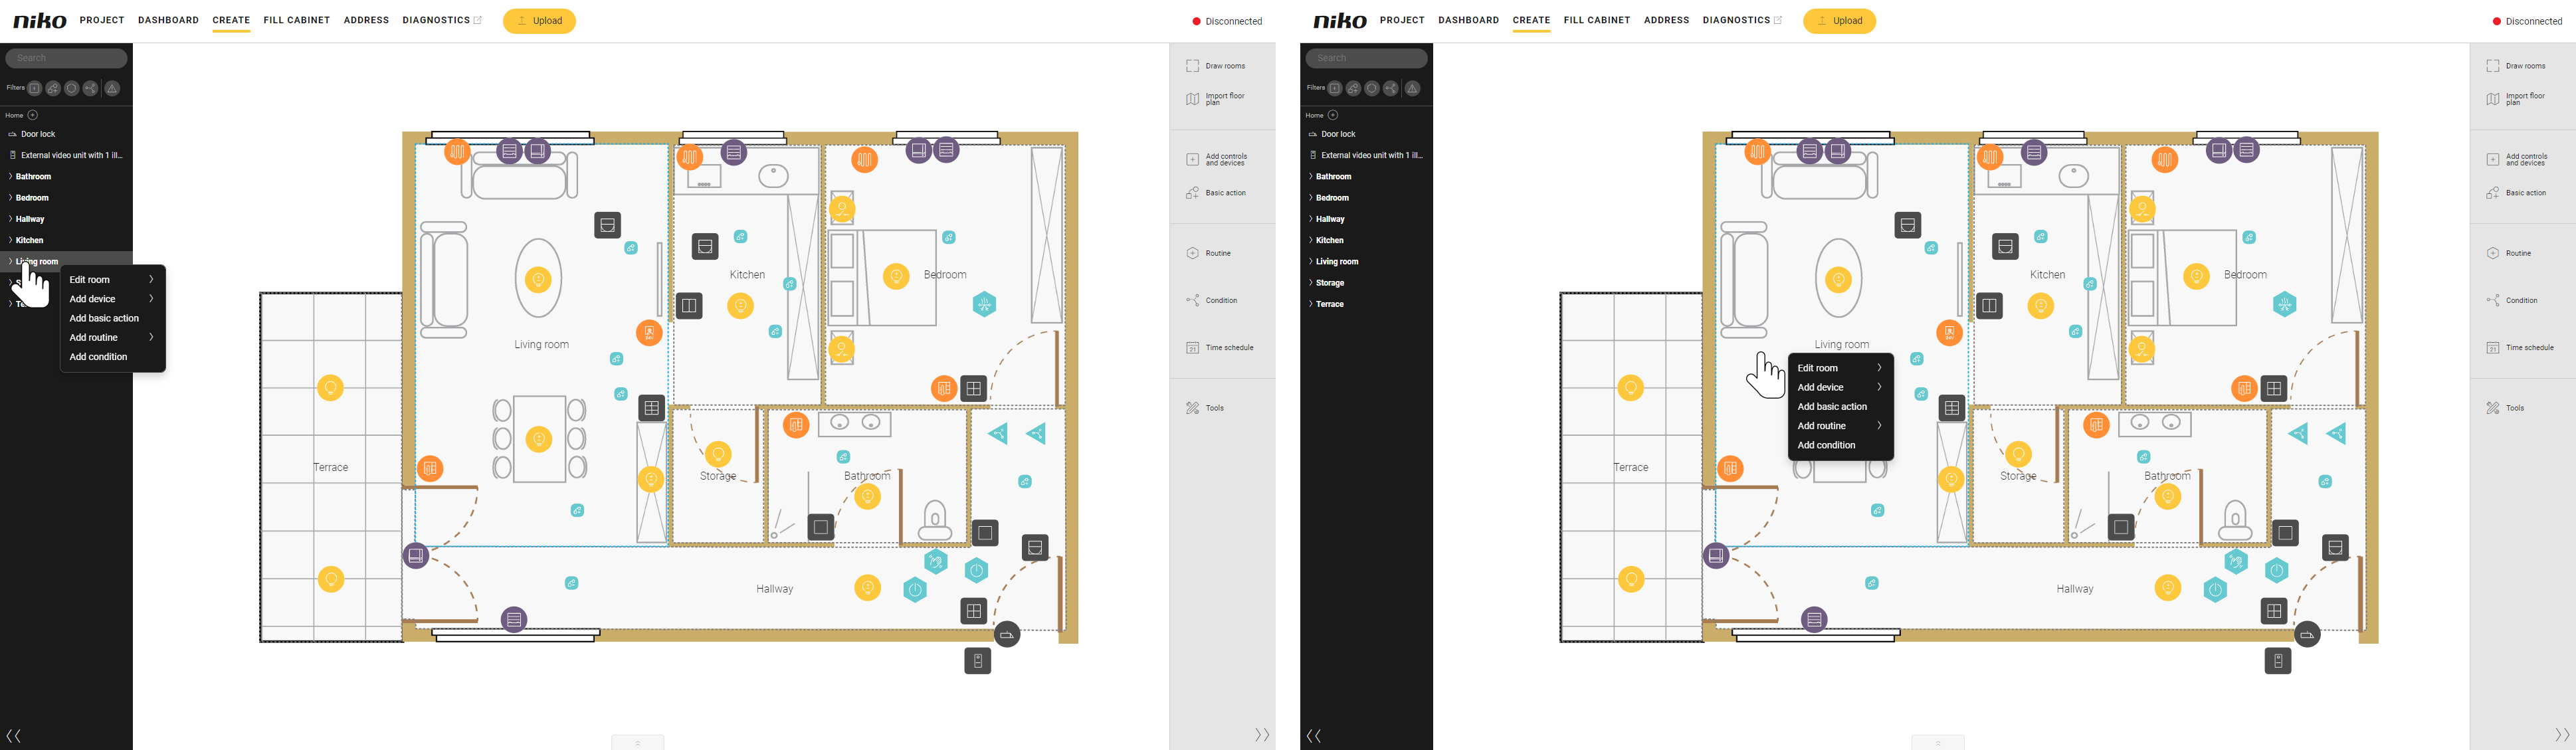Click the Search field in right window's sidebar
The height and width of the screenshot is (750, 2576).
point(1366,58)
